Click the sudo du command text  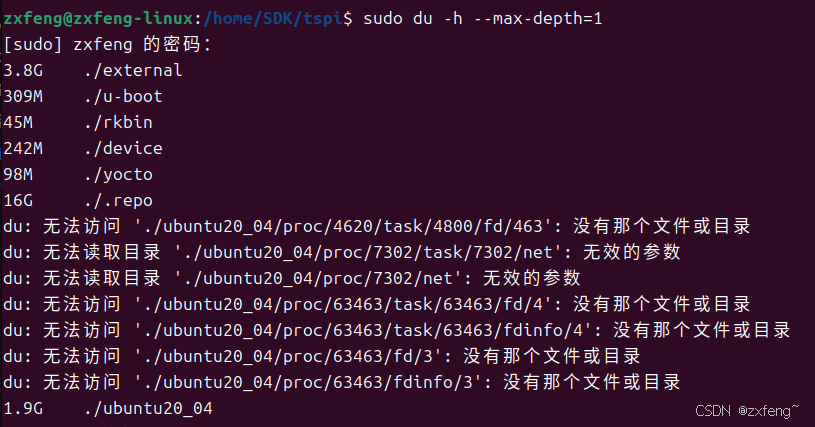[482, 19]
